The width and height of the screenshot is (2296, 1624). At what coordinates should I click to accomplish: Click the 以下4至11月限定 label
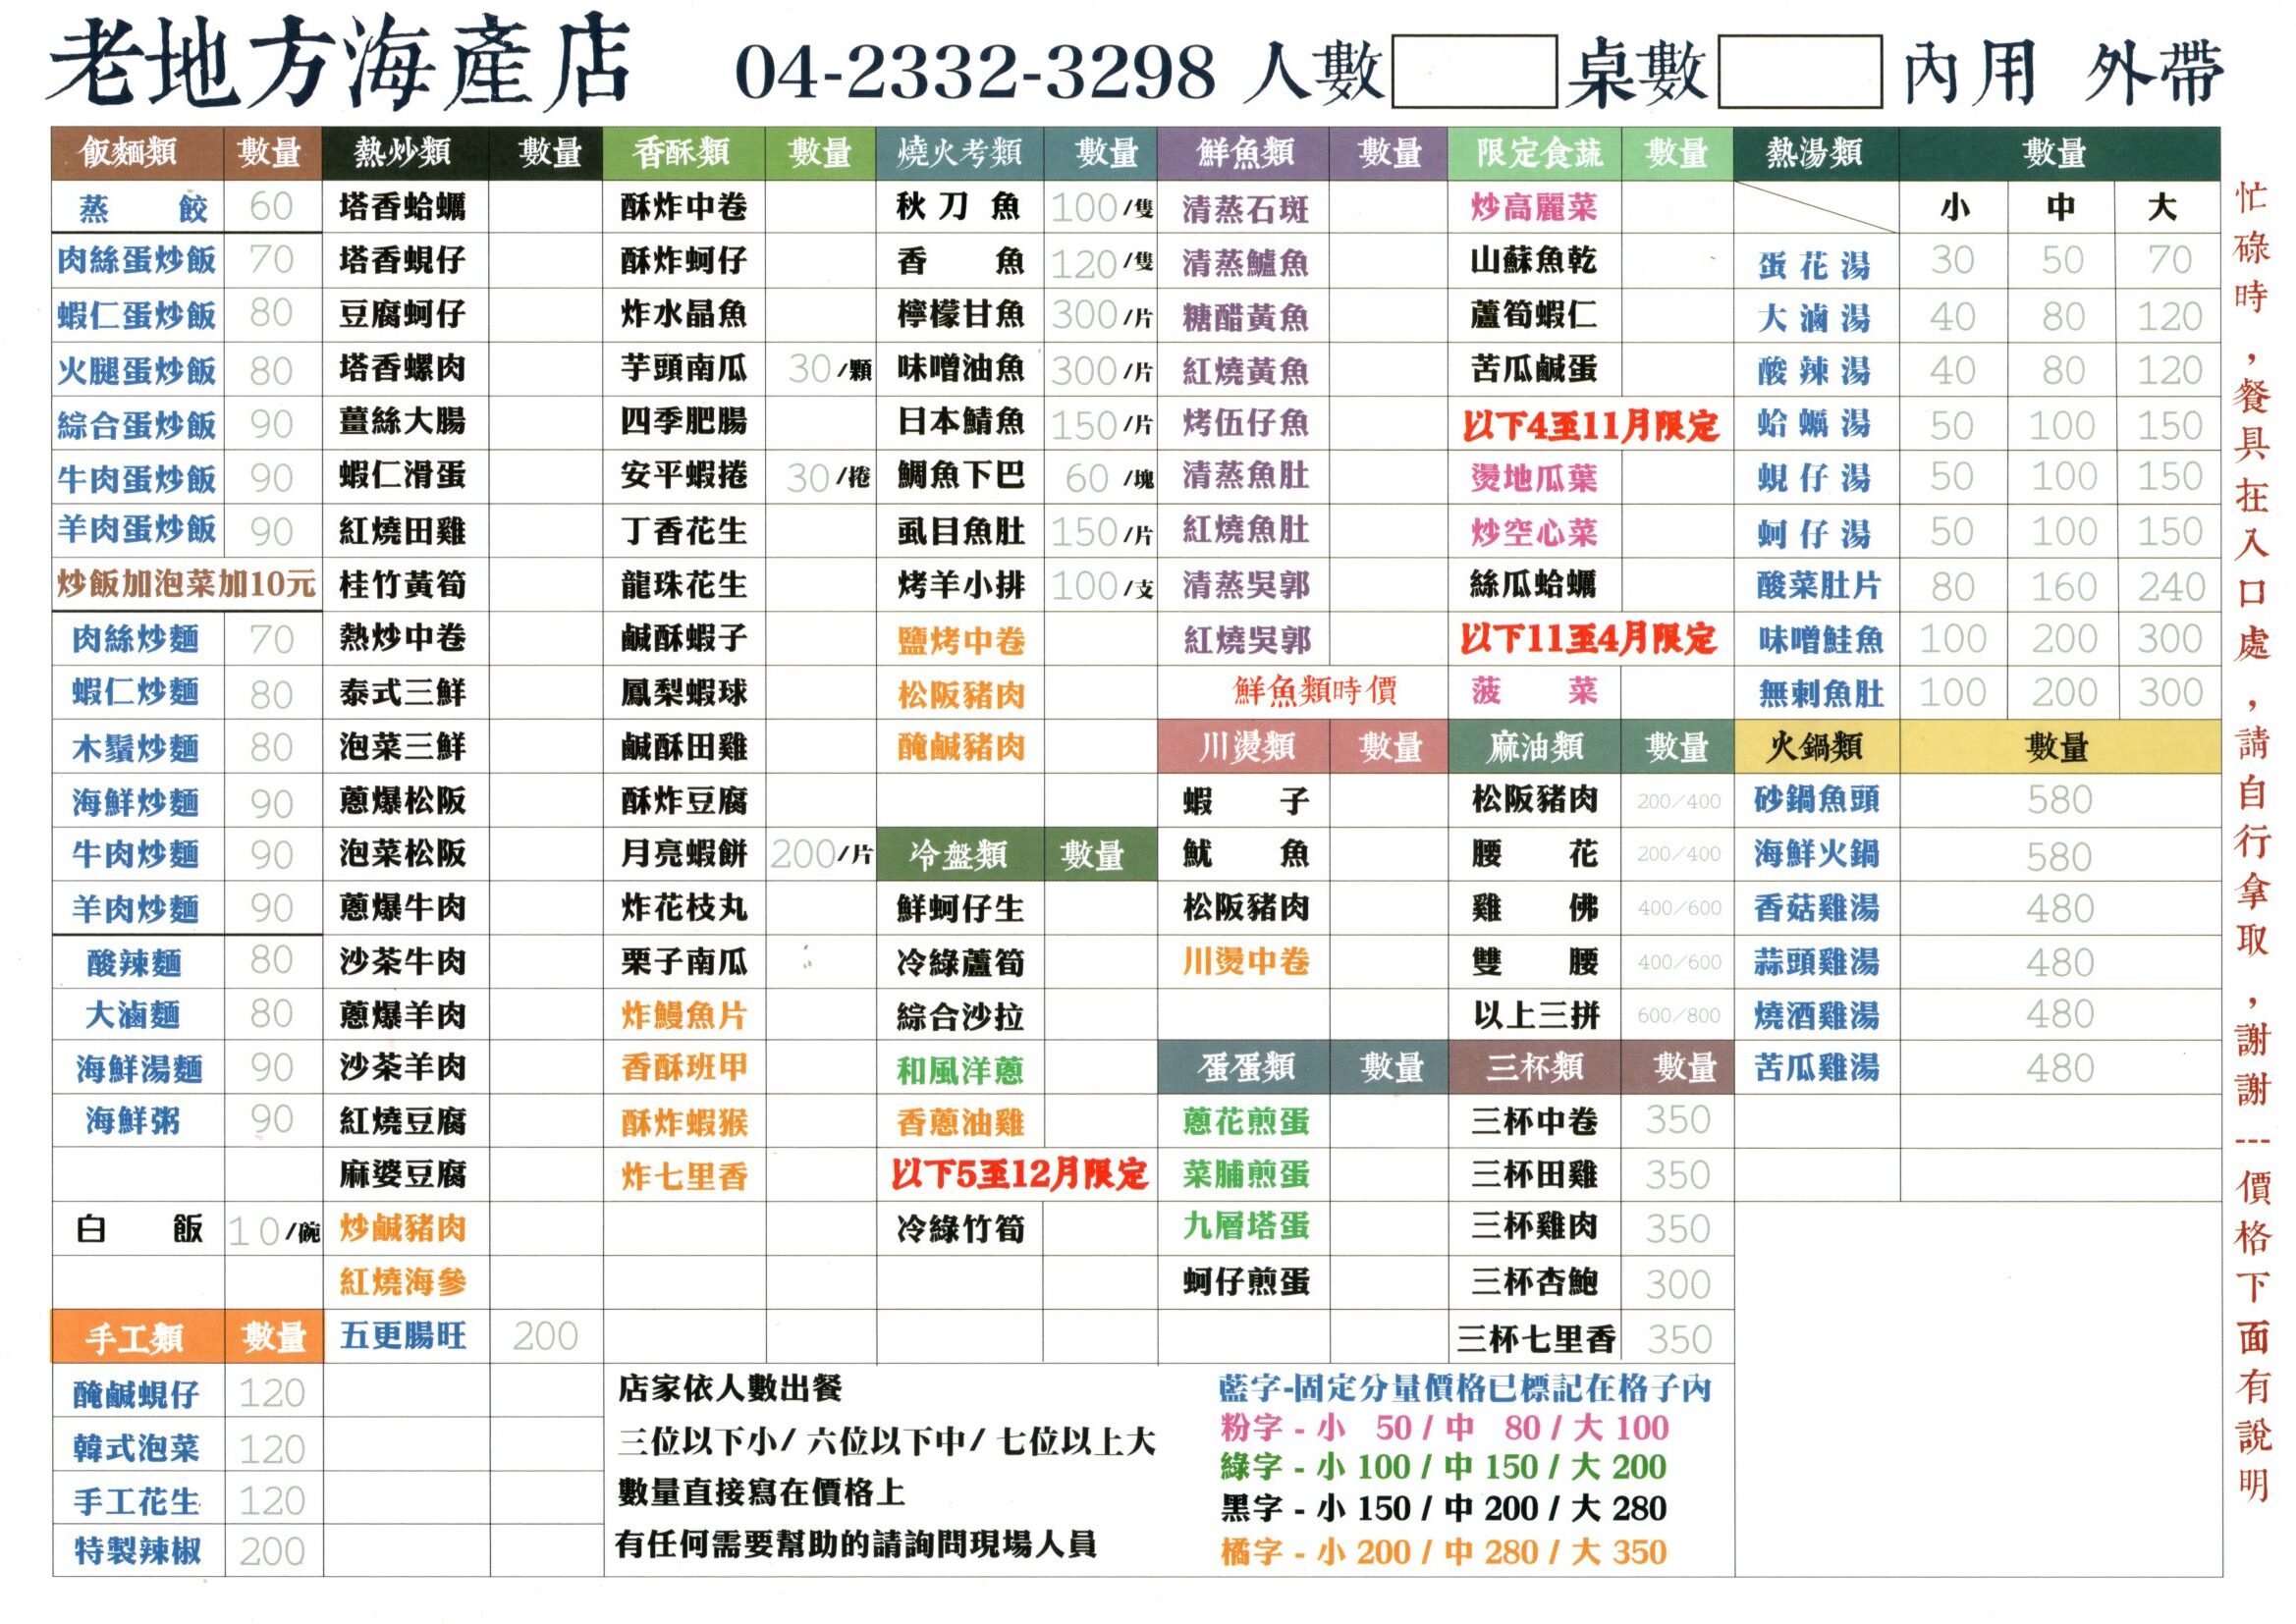[1590, 426]
